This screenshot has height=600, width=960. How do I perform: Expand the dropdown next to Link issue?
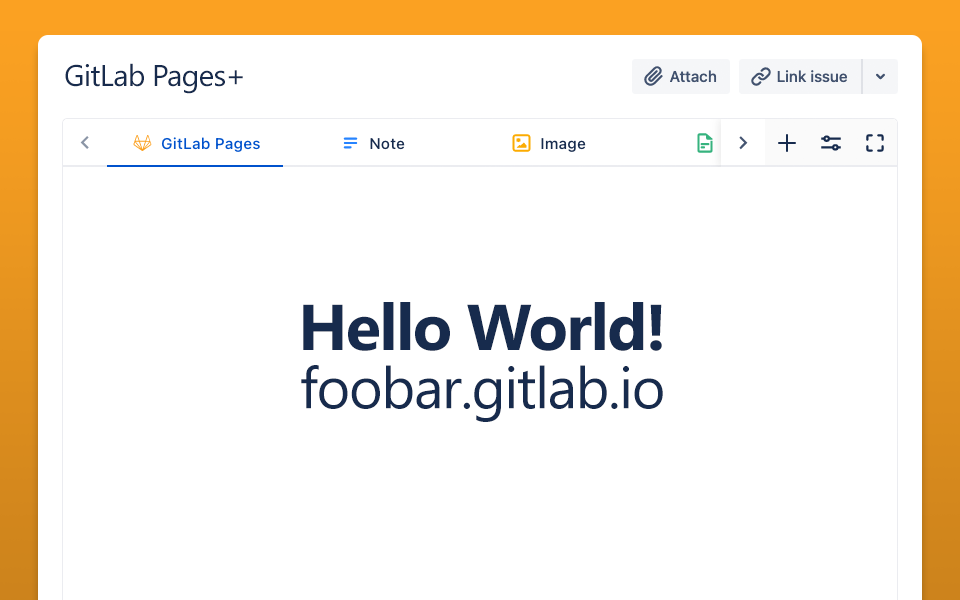tap(880, 77)
